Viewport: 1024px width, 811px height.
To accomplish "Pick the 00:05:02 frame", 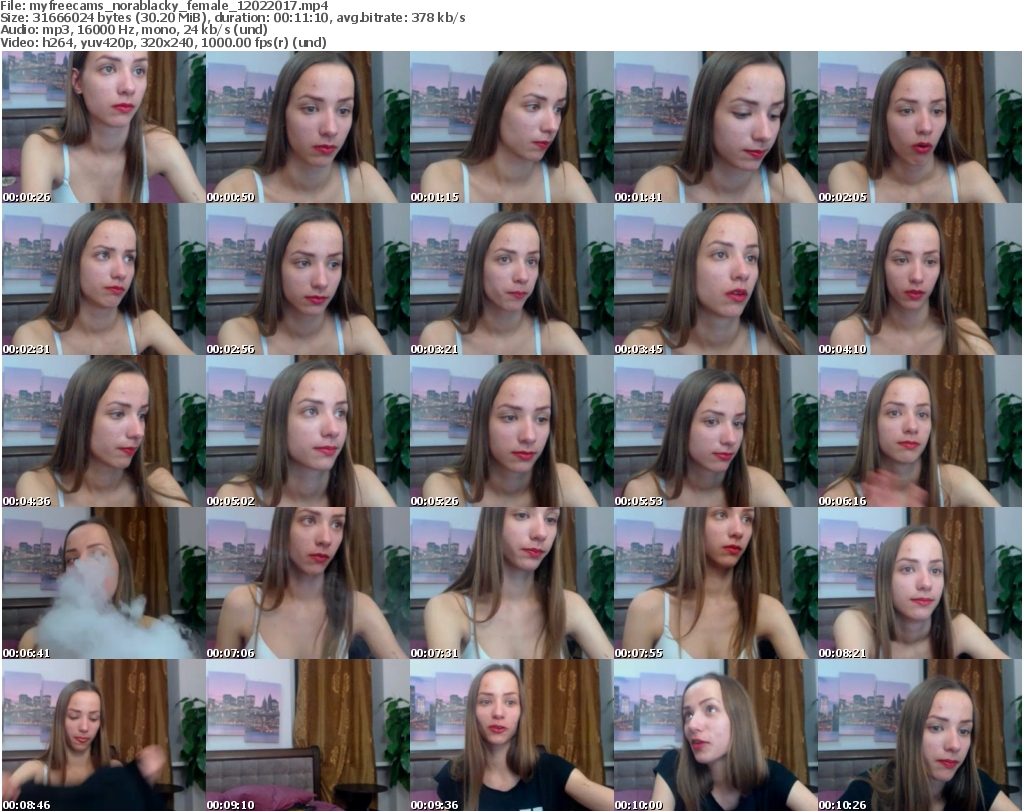I will [x=308, y=432].
